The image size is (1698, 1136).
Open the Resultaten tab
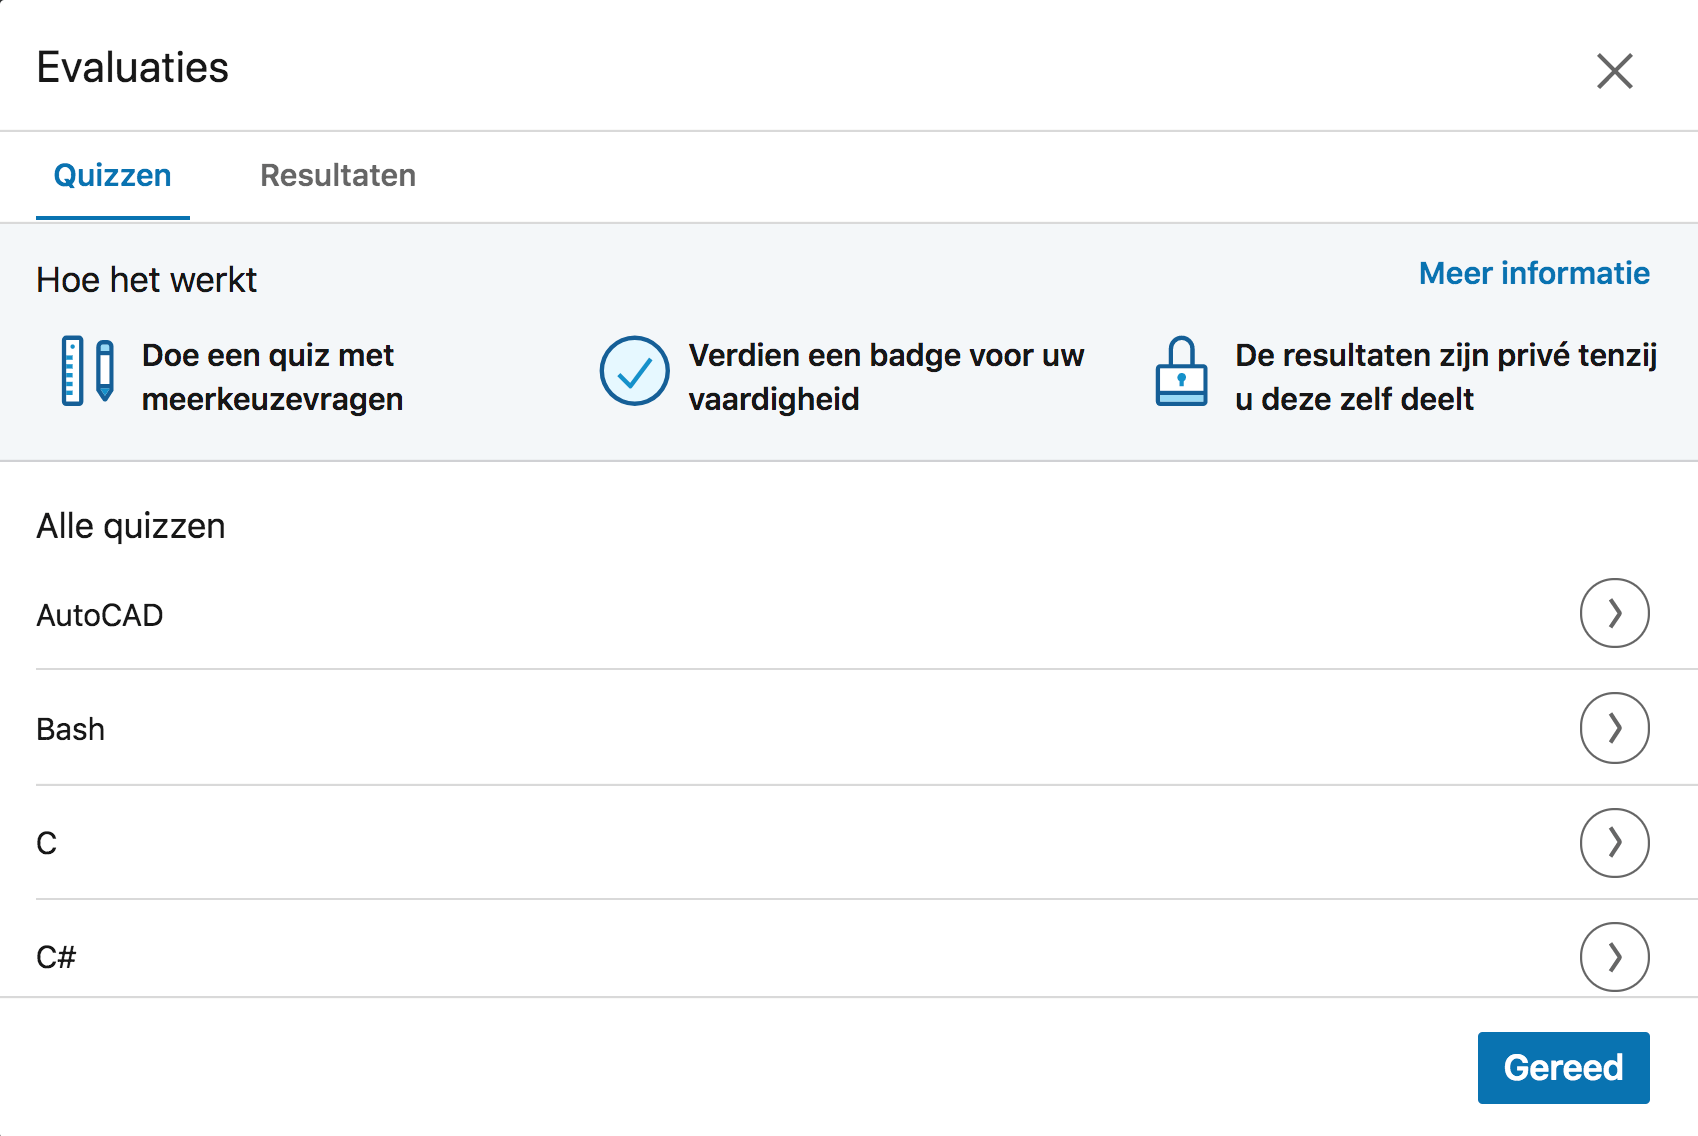coord(338,176)
